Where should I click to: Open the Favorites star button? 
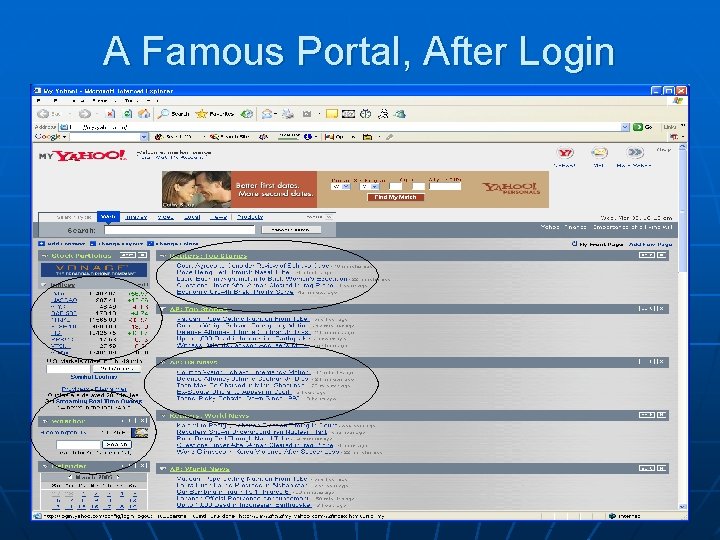pyautogui.click(x=214, y=113)
